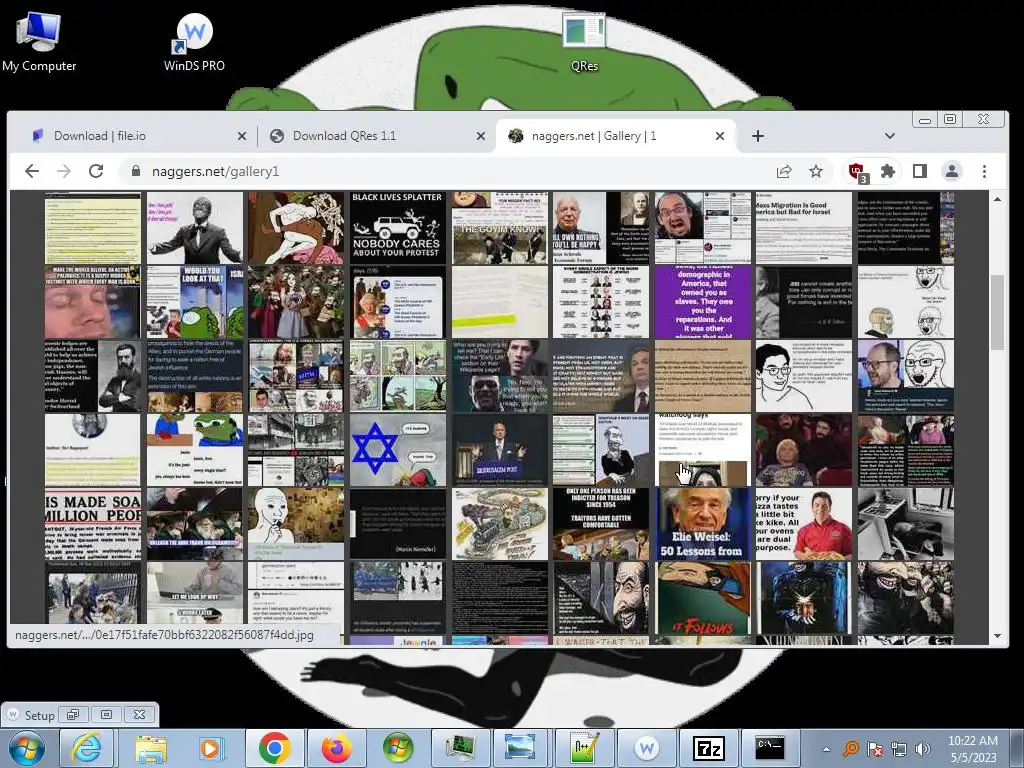Open Windows Explorer folder in taskbar
Image resolution: width=1024 pixels, height=768 pixels.
[150, 748]
